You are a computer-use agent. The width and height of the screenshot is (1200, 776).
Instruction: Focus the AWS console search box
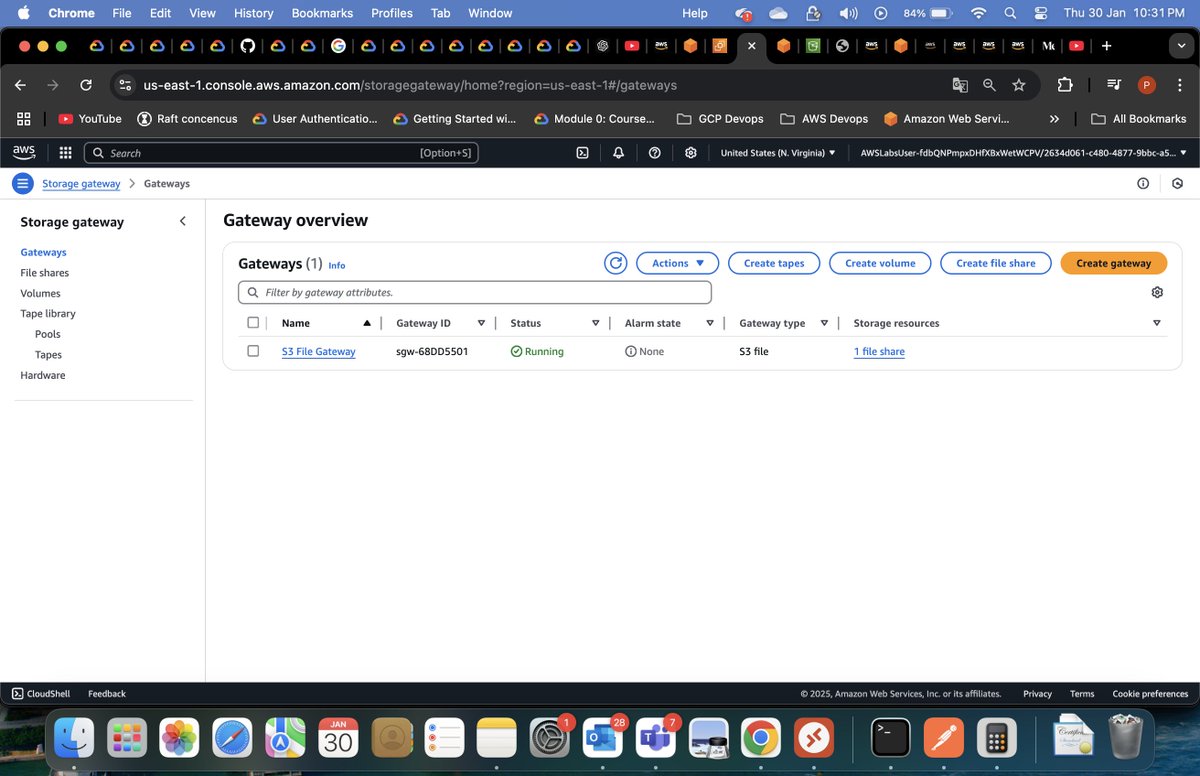point(281,153)
